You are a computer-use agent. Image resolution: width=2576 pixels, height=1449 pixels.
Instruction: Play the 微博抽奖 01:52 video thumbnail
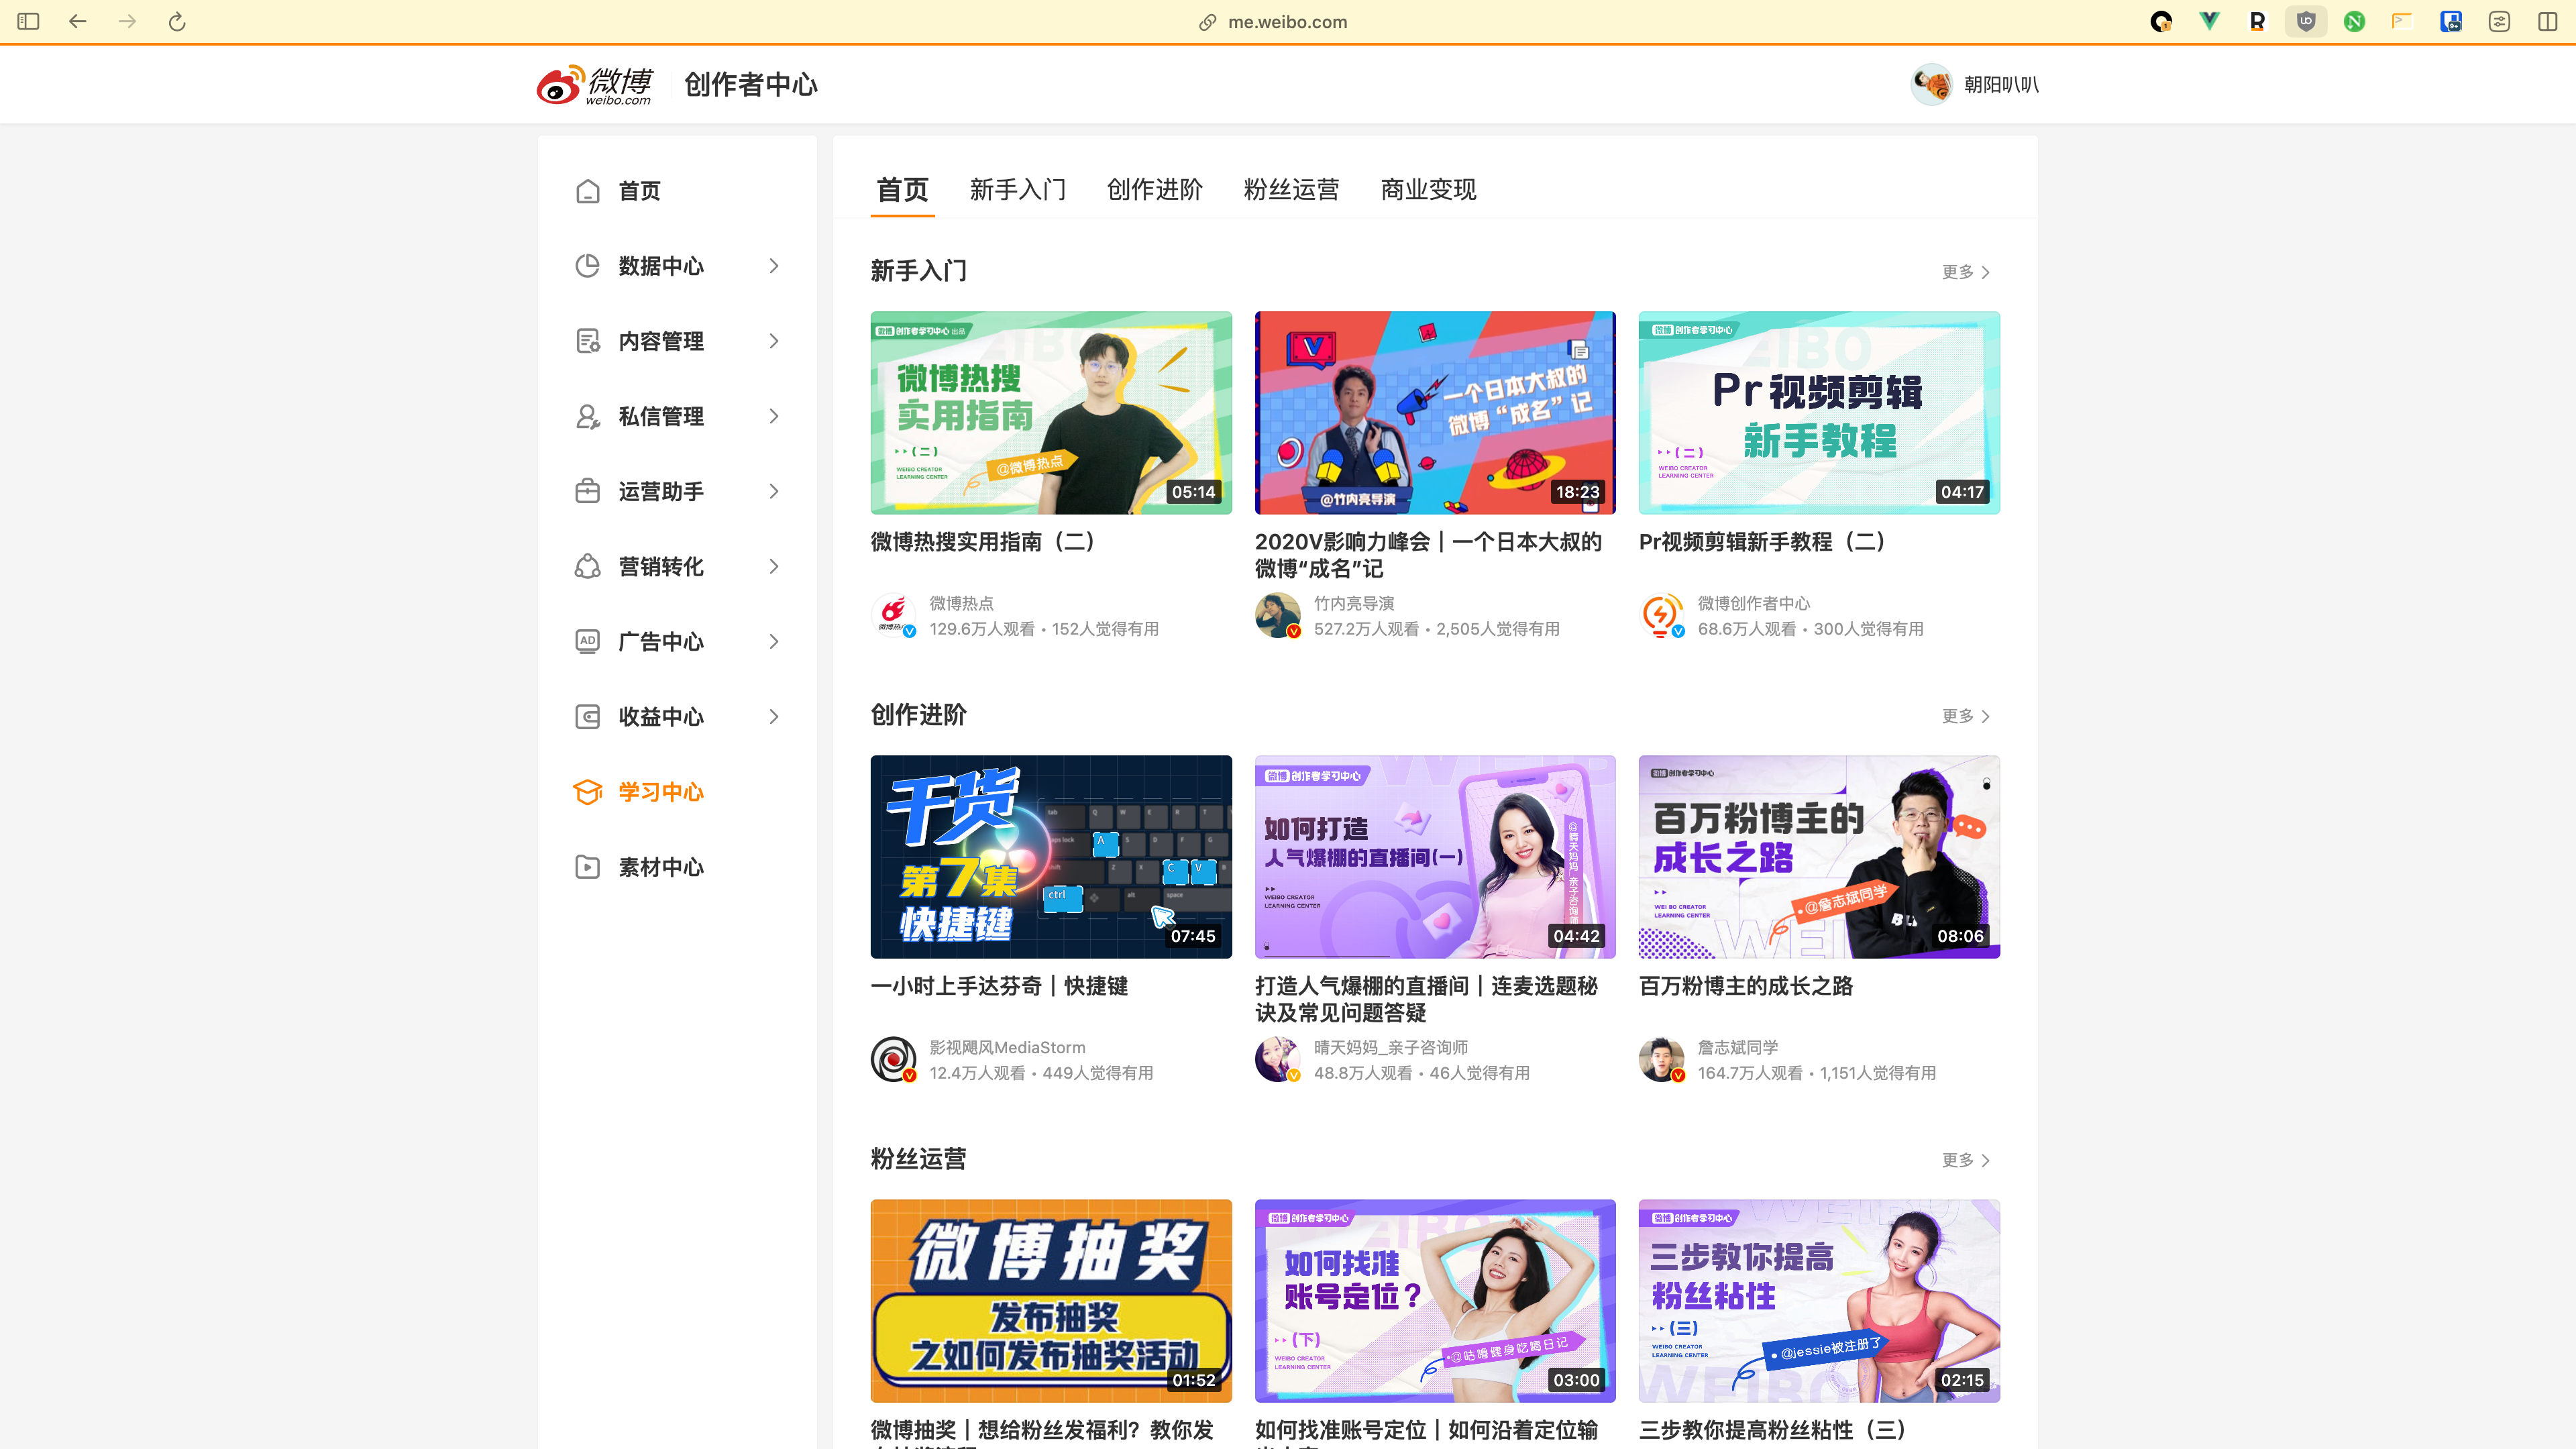tap(1051, 1301)
